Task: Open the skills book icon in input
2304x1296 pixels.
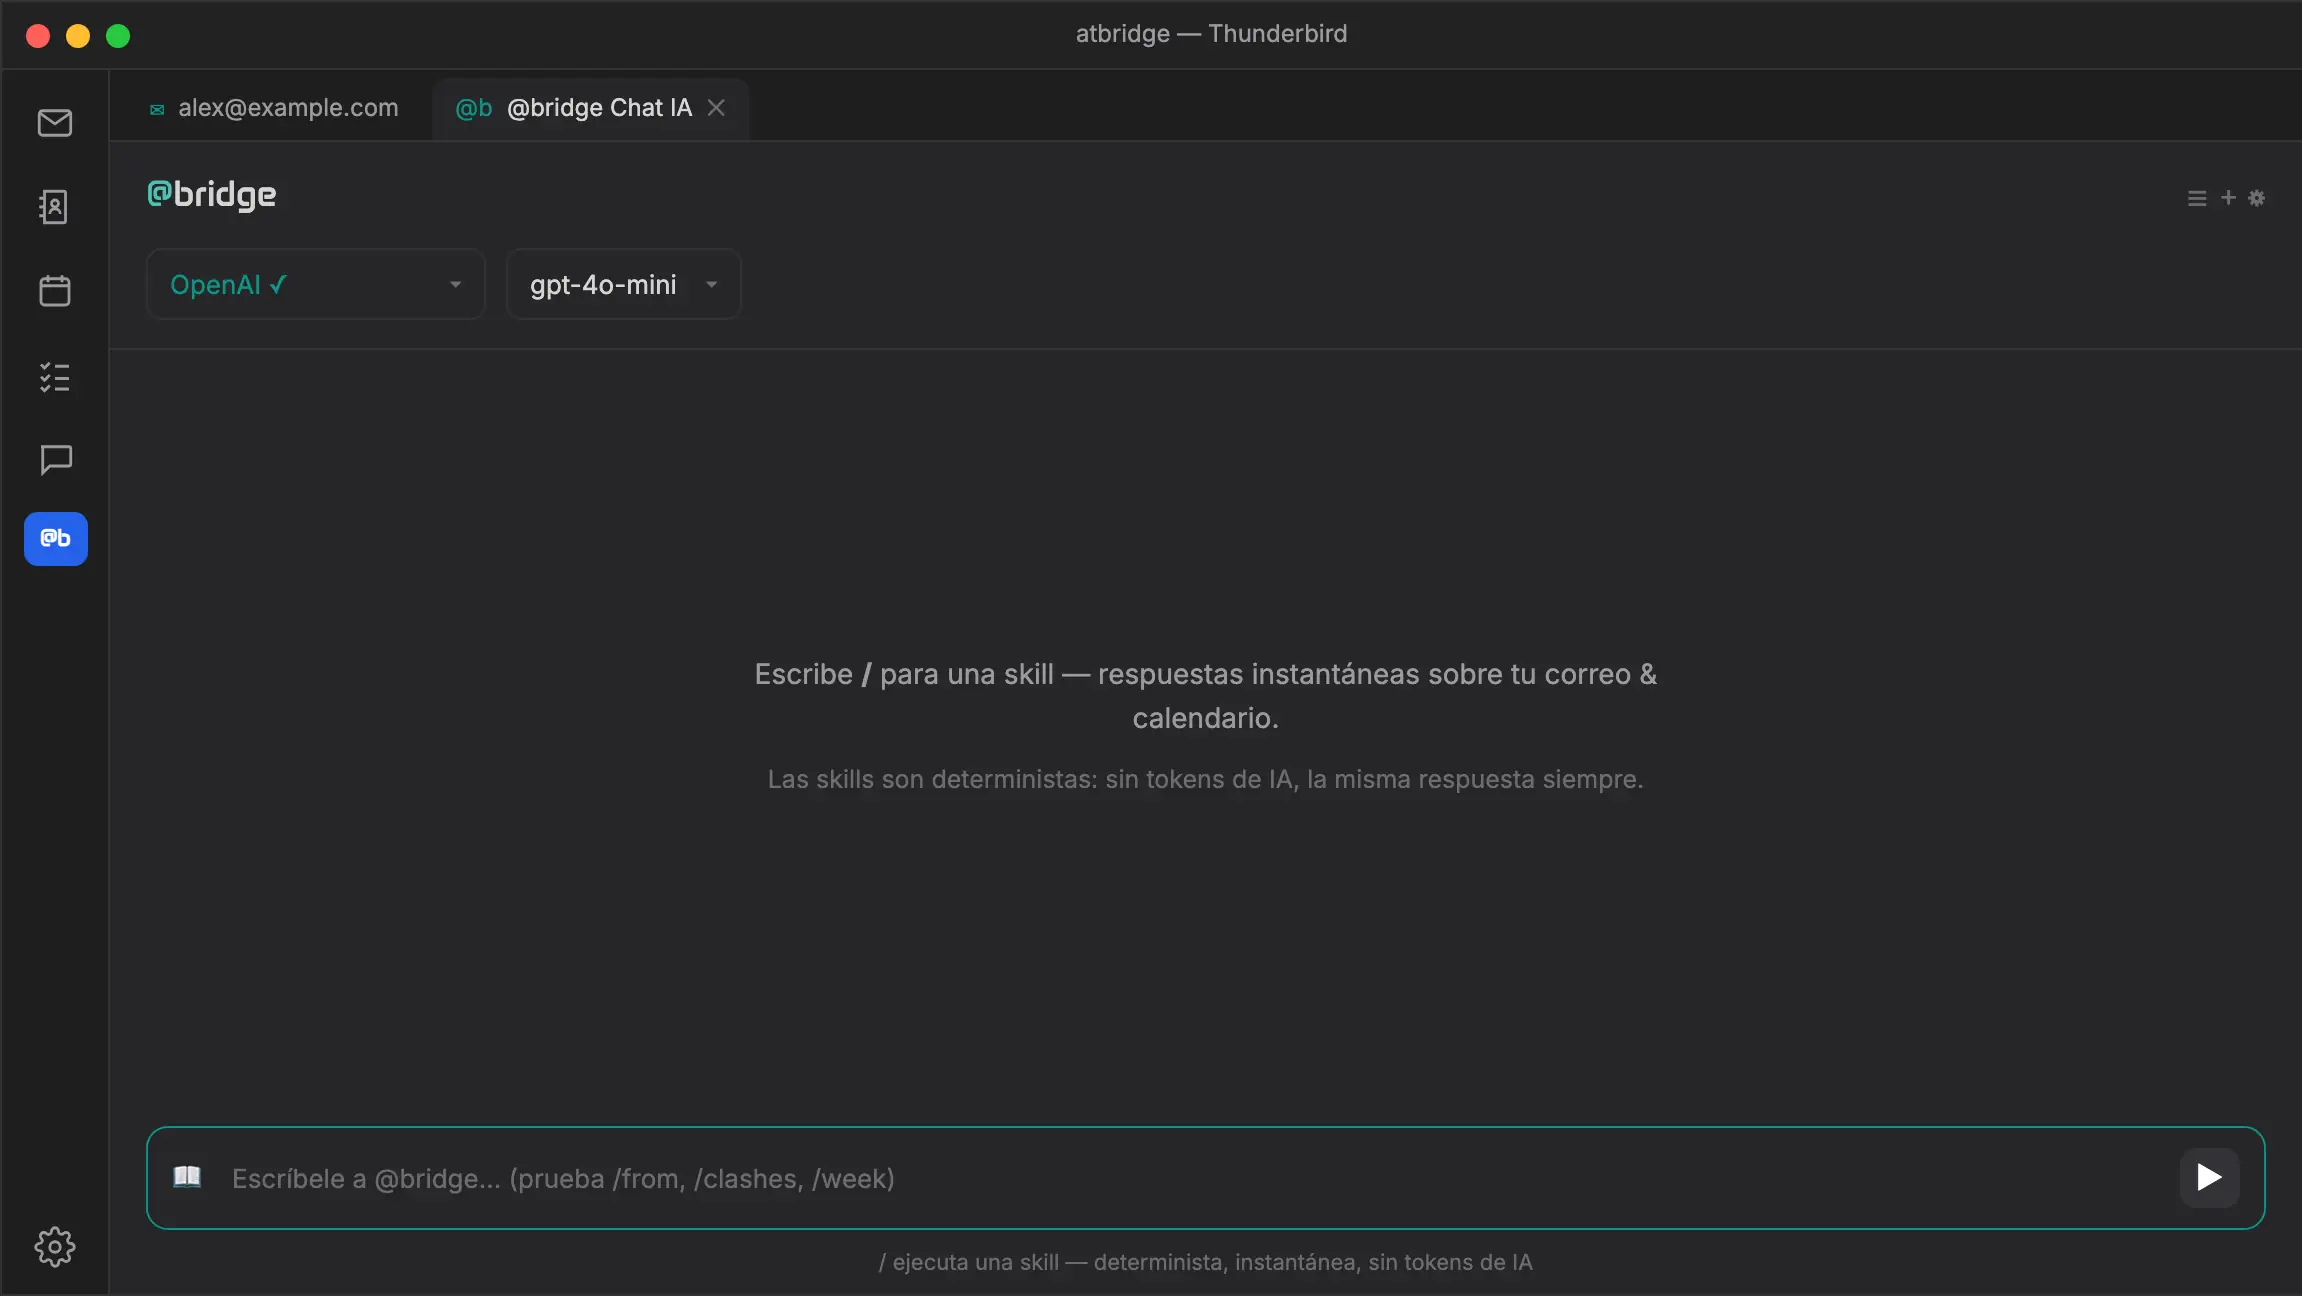Action: pyautogui.click(x=187, y=1177)
